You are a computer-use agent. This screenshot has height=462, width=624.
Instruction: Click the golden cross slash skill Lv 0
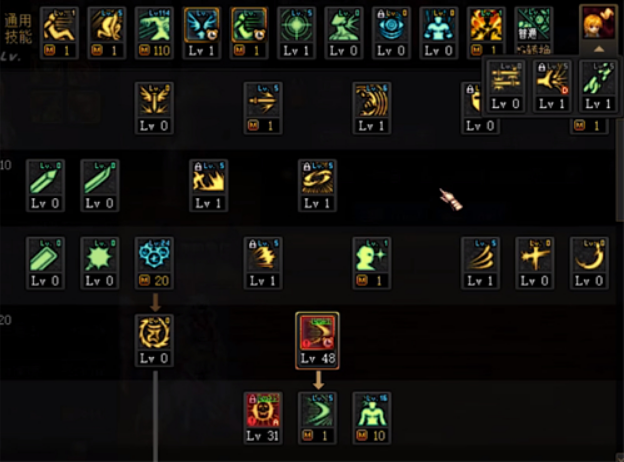click(x=534, y=263)
